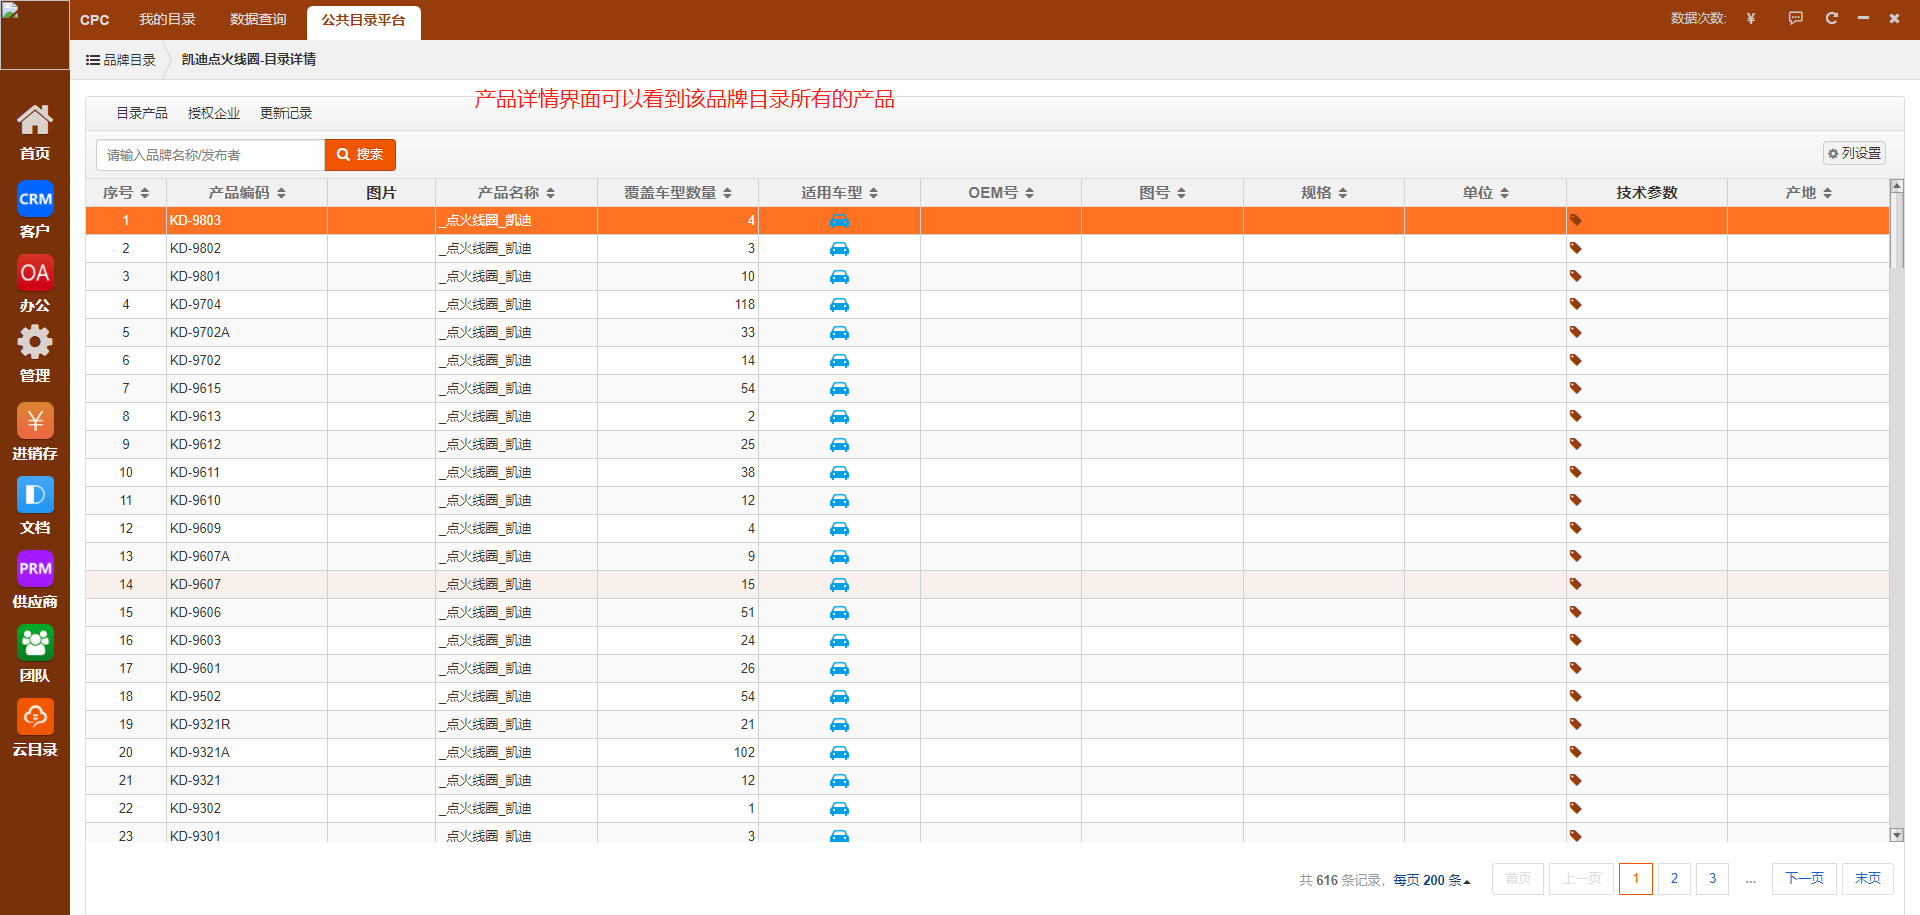
Task: Click the car icon for KD-9803
Action: [839, 220]
